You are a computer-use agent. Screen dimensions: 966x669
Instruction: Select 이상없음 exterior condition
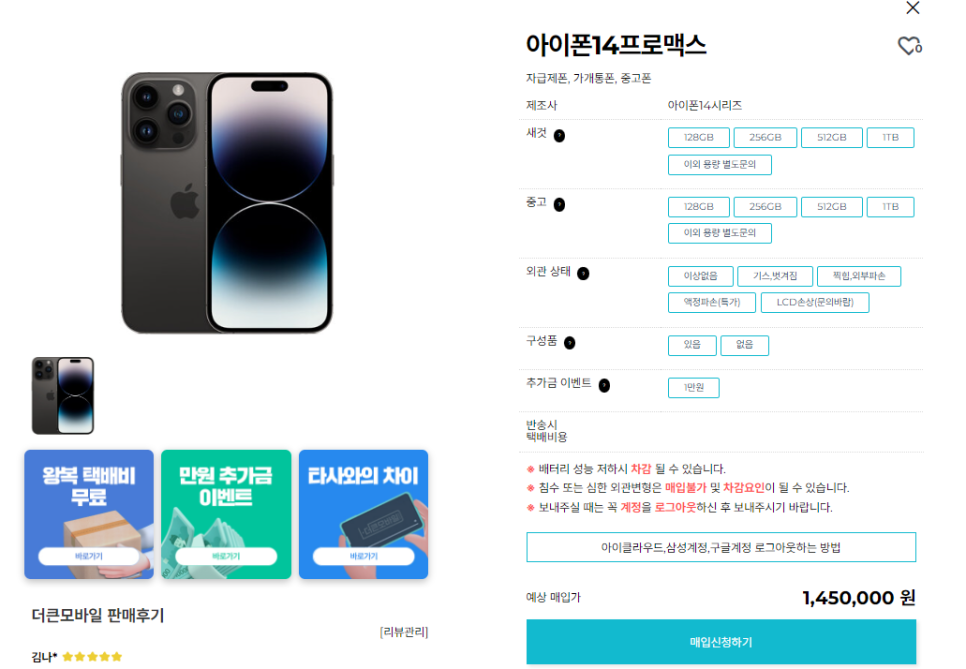[x=700, y=276]
